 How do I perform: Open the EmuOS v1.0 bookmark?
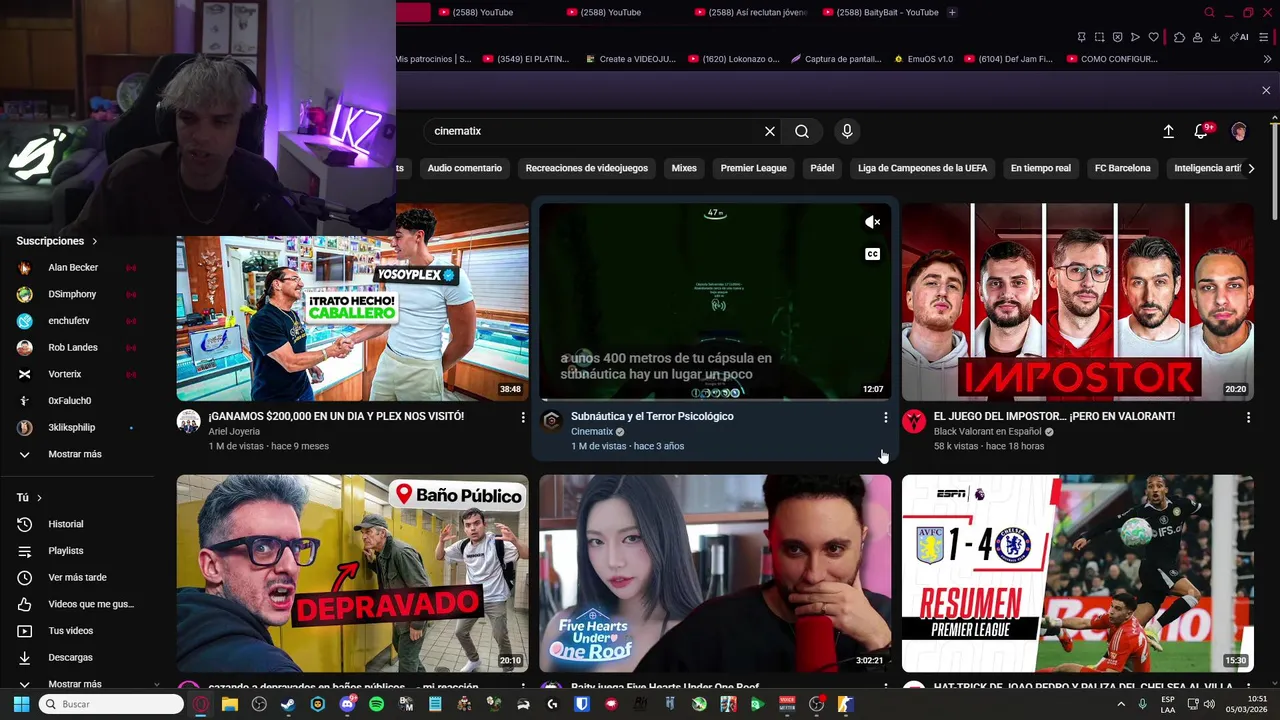tap(923, 59)
